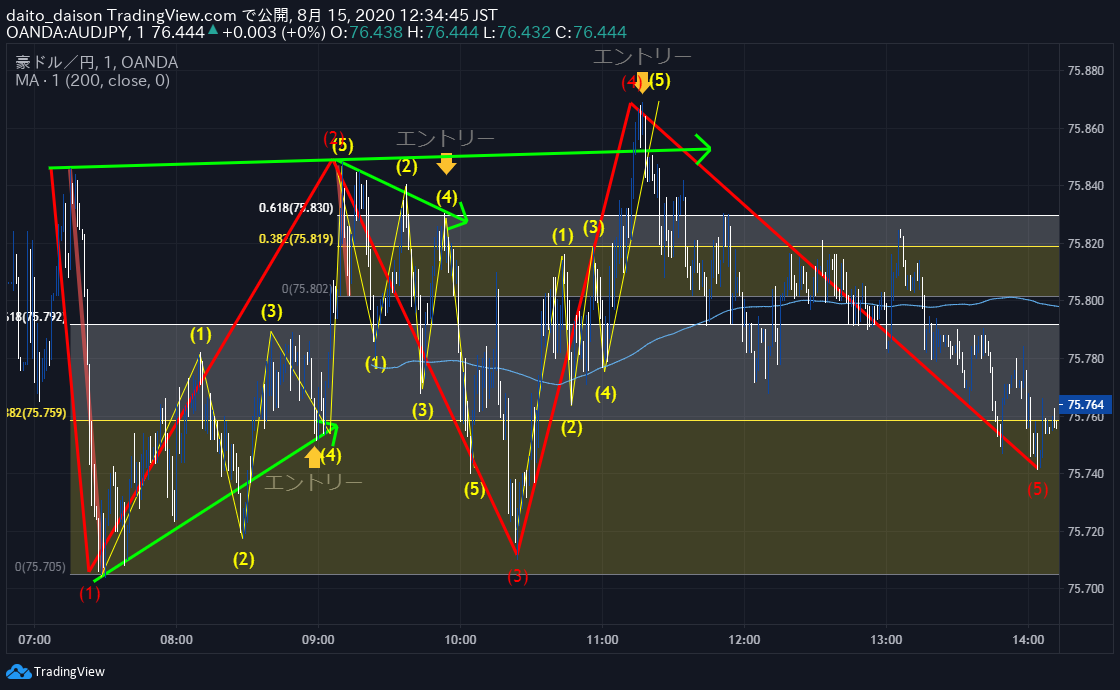Click the daito_daison publisher name
Image resolution: width=1120 pixels, height=690 pixels.
pos(54,15)
